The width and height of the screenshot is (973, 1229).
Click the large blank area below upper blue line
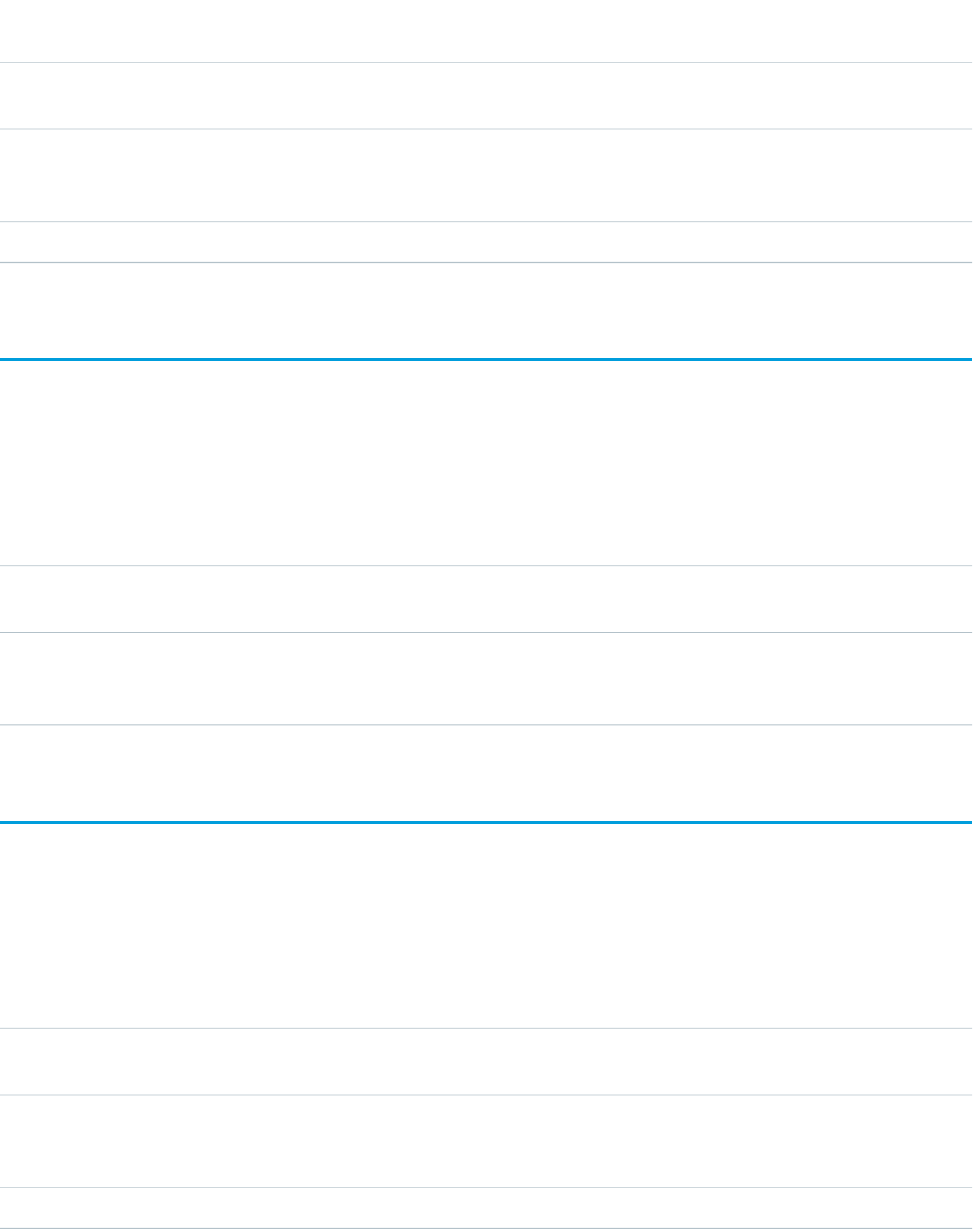coord(486,462)
